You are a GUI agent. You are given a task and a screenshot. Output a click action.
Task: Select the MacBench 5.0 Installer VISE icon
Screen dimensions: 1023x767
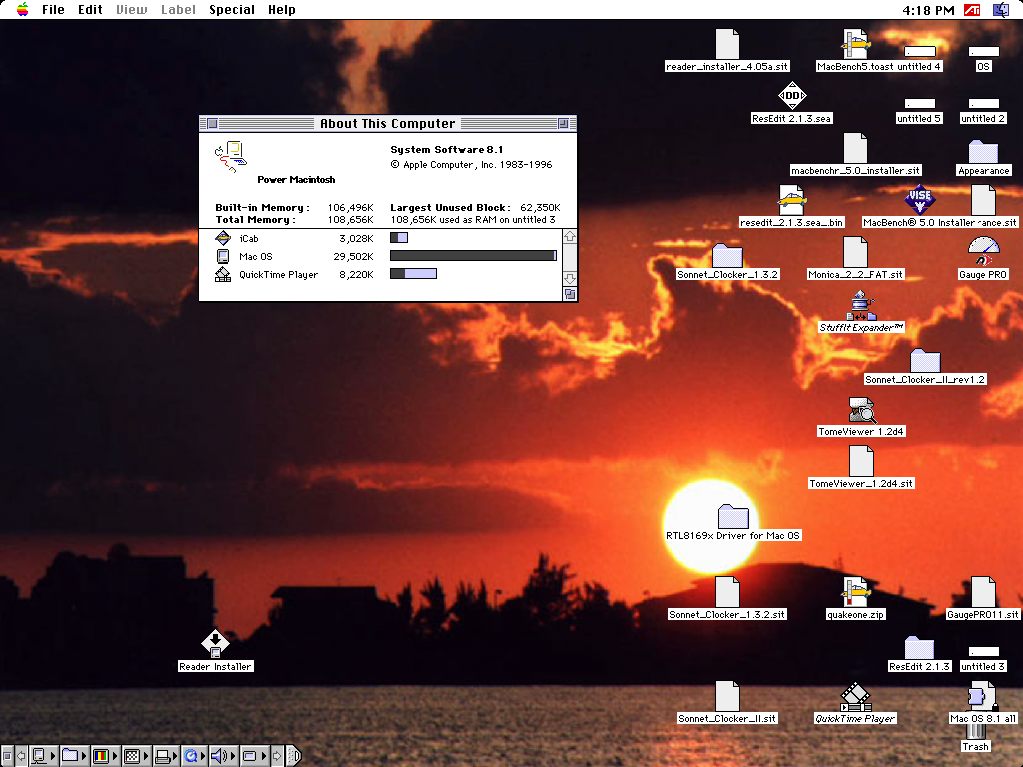pyautogui.click(x=919, y=200)
